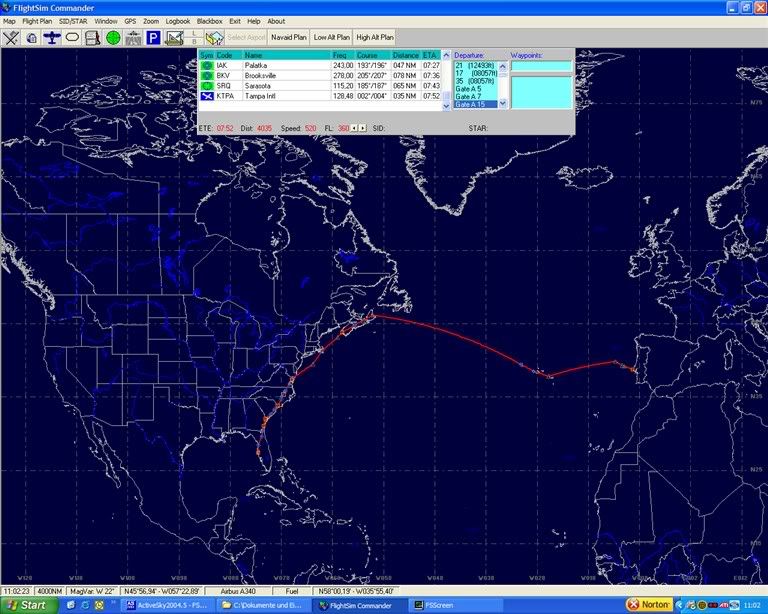Click the Airbus A340 status bar field
The height and width of the screenshot is (614, 768).
point(239,591)
